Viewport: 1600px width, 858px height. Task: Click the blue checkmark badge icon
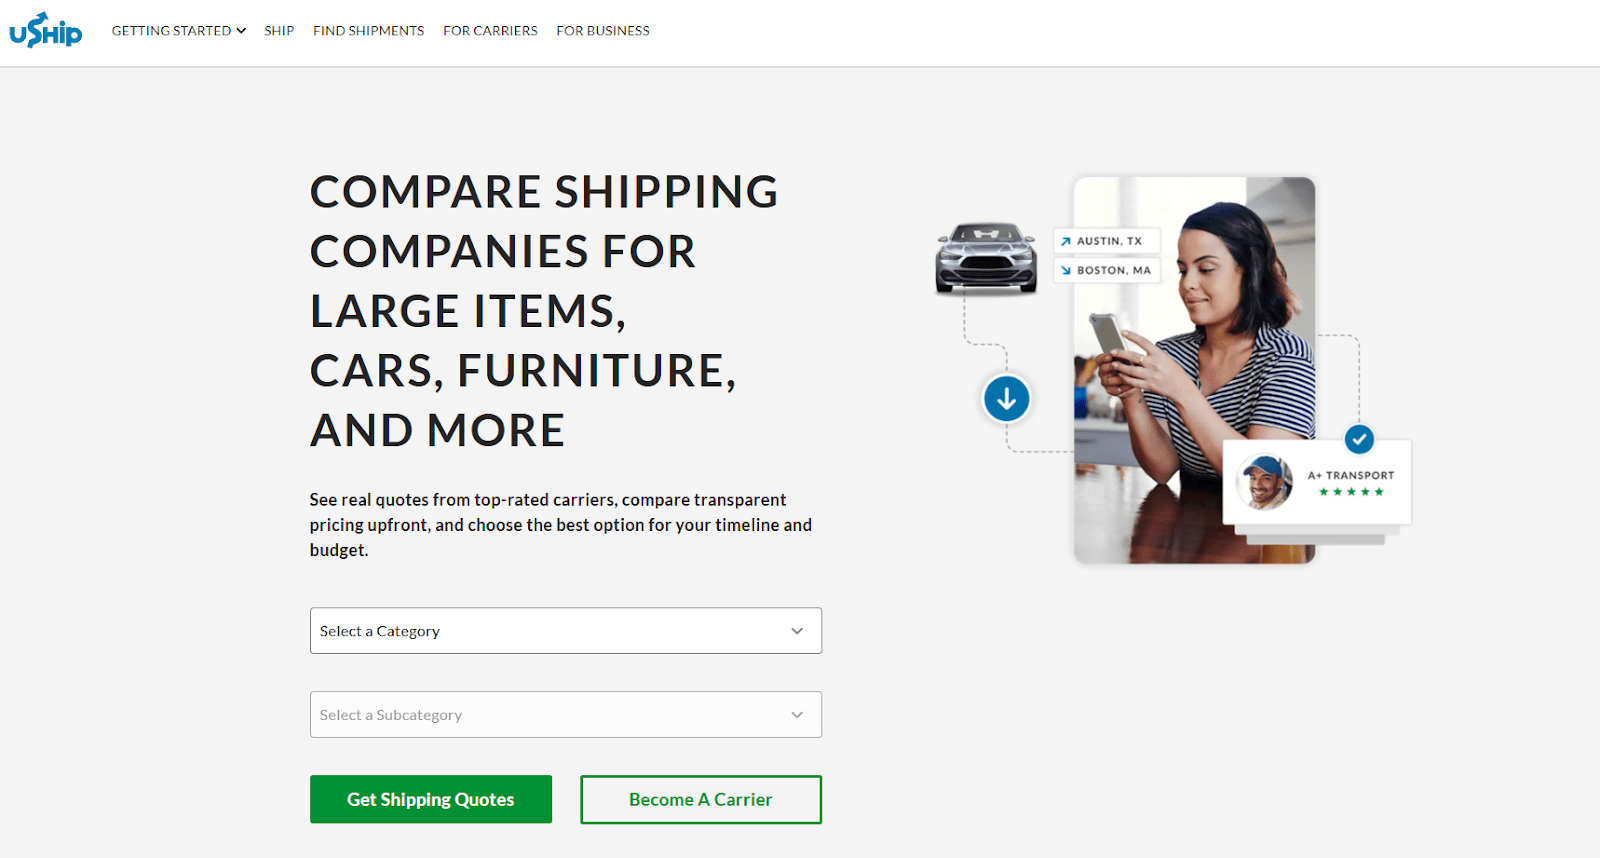click(1359, 438)
